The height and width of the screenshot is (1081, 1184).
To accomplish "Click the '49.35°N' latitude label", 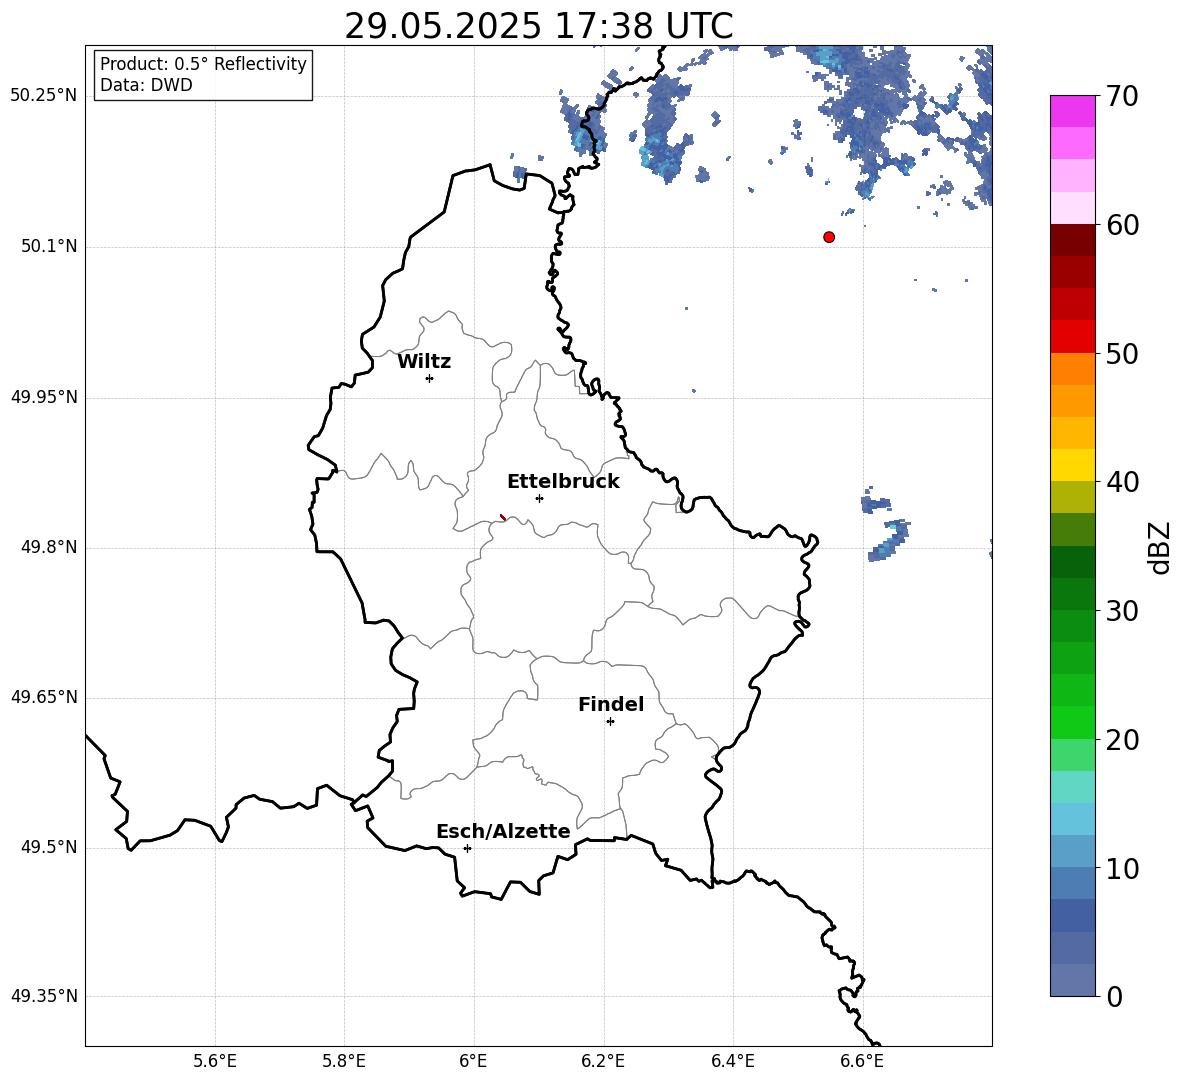I will tap(44, 996).
